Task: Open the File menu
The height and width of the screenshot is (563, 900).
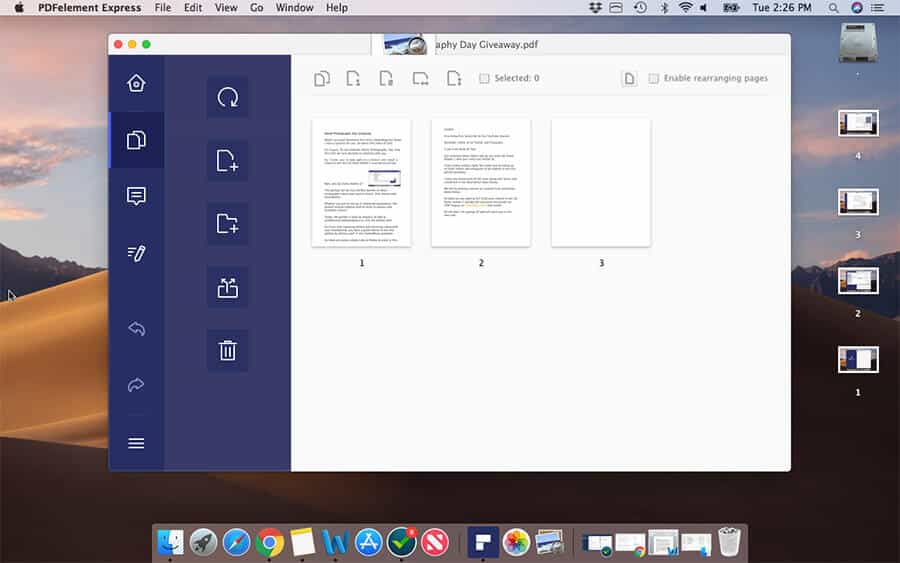Action: click(x=163, y=7)
